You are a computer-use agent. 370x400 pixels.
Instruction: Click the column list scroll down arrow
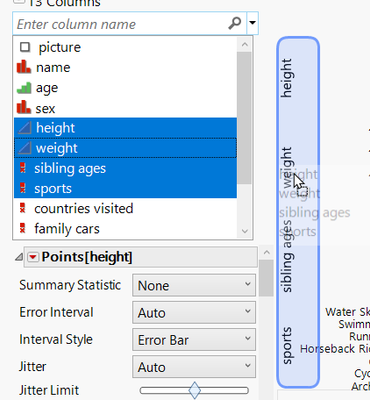[245, 231]
